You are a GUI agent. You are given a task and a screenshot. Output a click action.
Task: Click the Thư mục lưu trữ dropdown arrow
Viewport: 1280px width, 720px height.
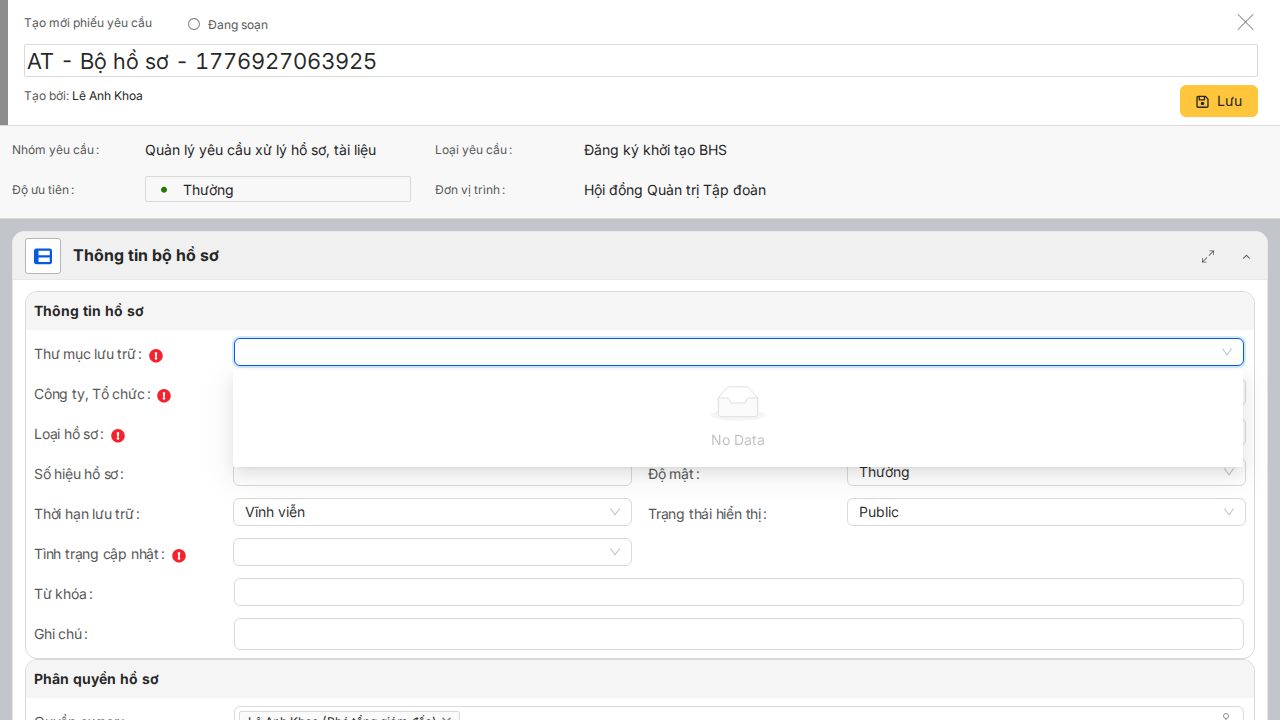click(x=1227, y=352)
